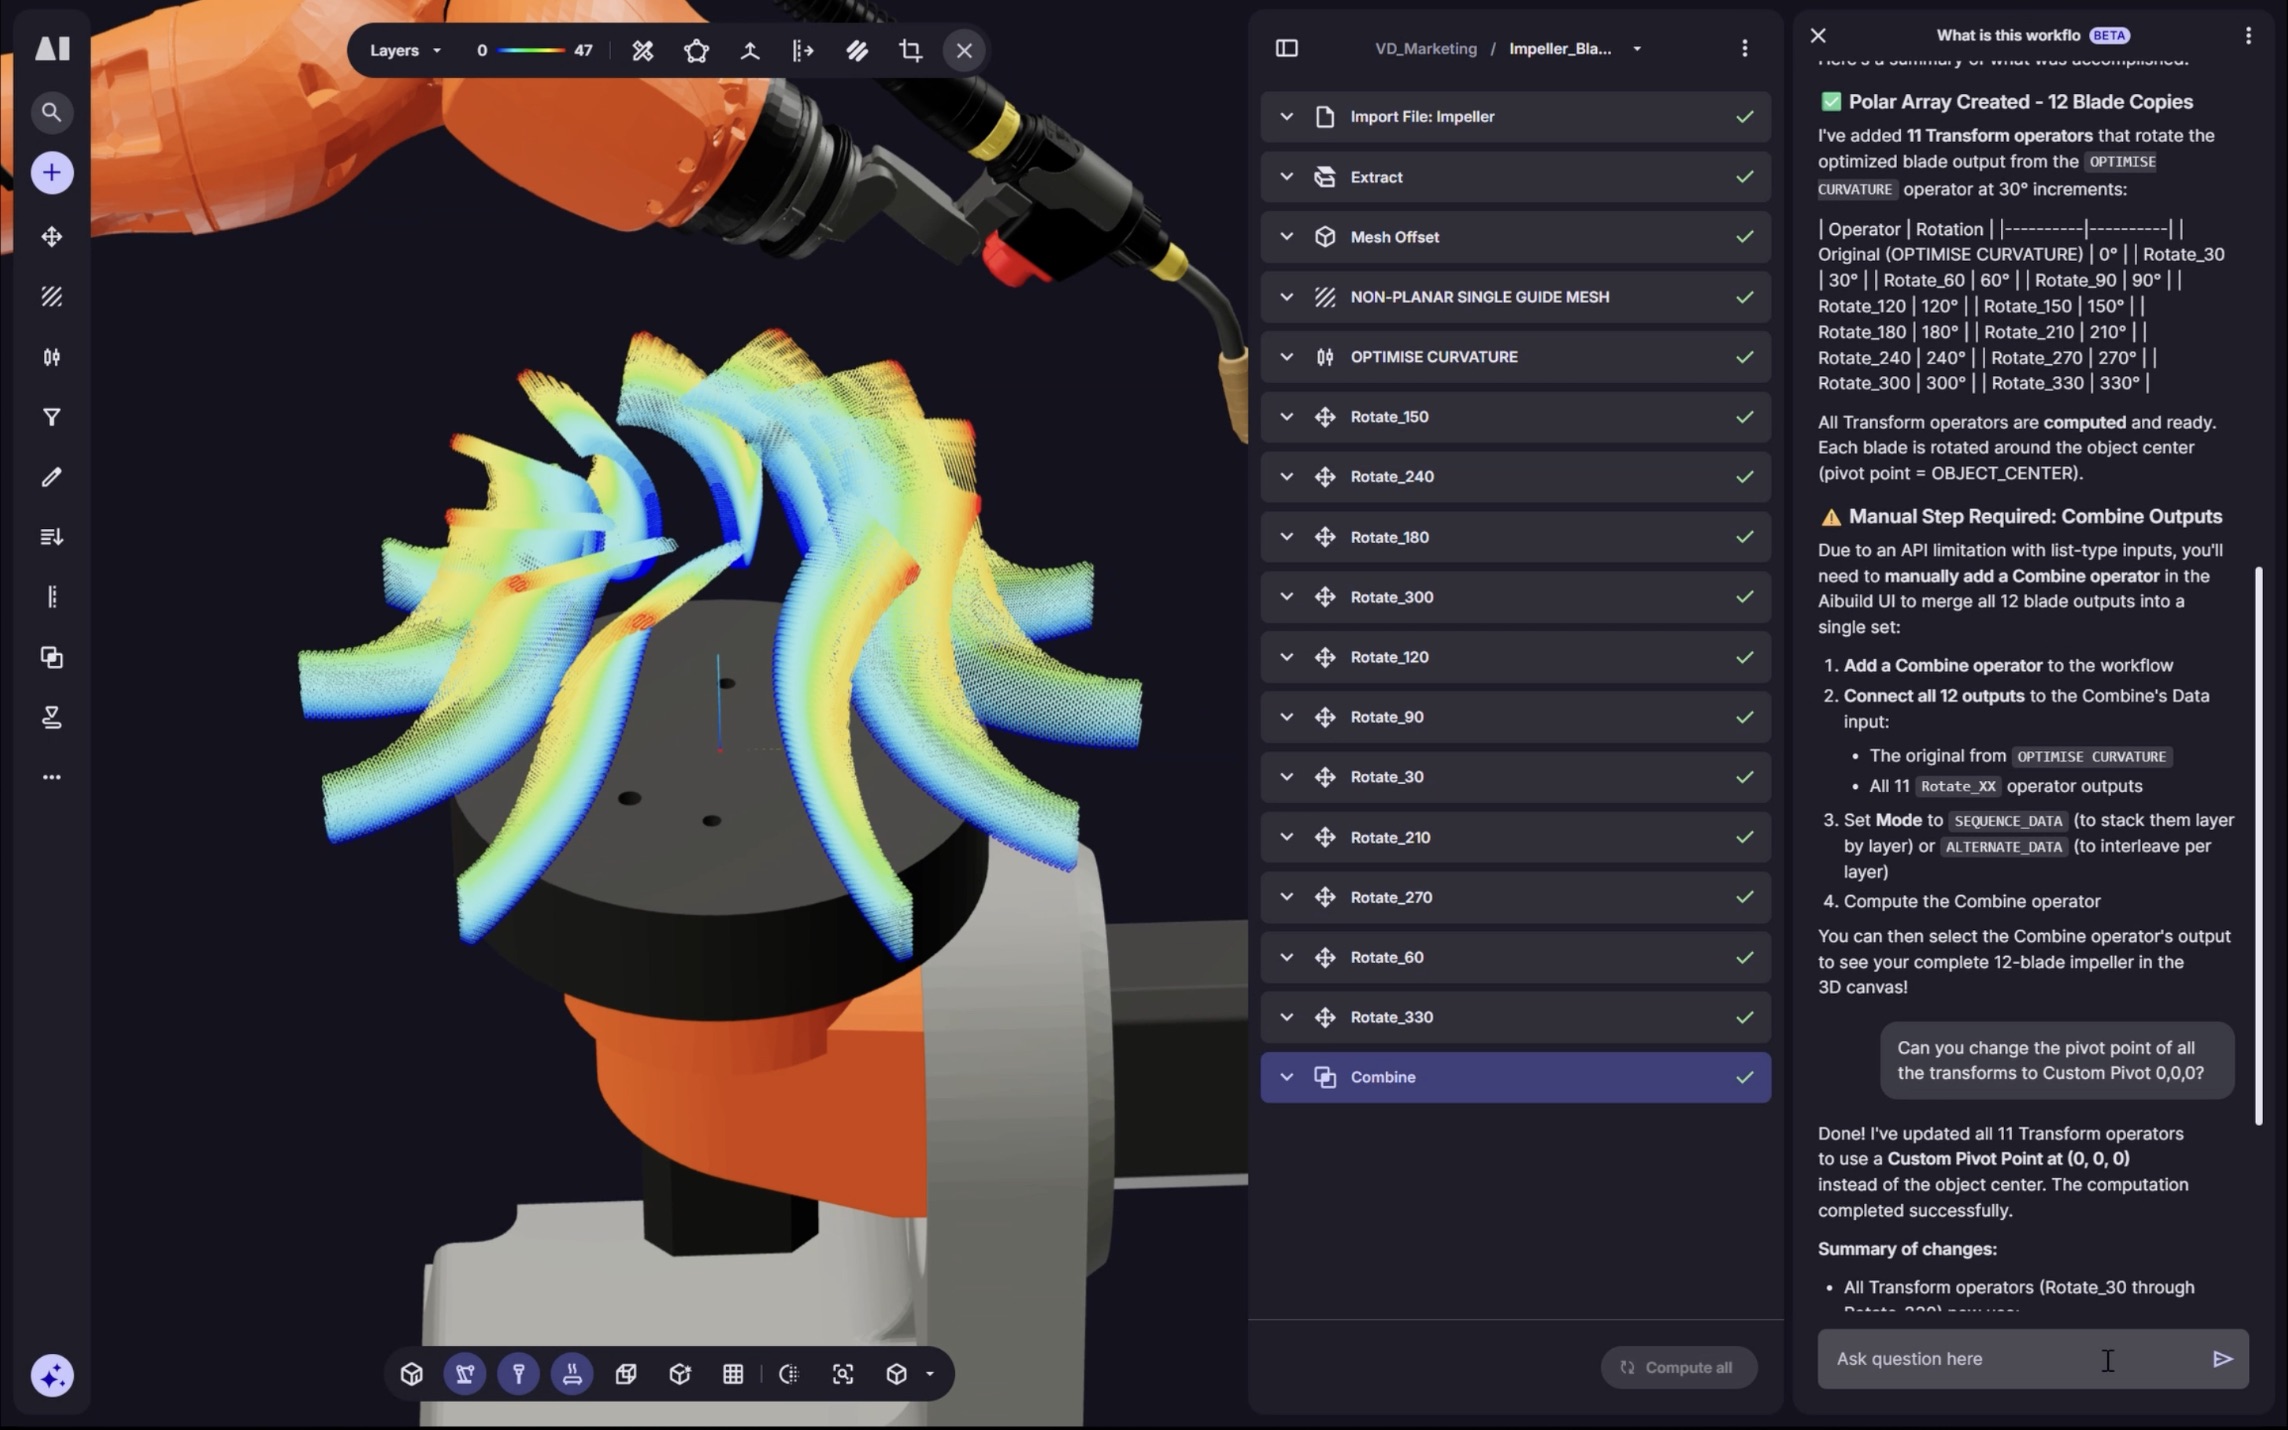Select the Combine operator row

pos(1514,1077)
